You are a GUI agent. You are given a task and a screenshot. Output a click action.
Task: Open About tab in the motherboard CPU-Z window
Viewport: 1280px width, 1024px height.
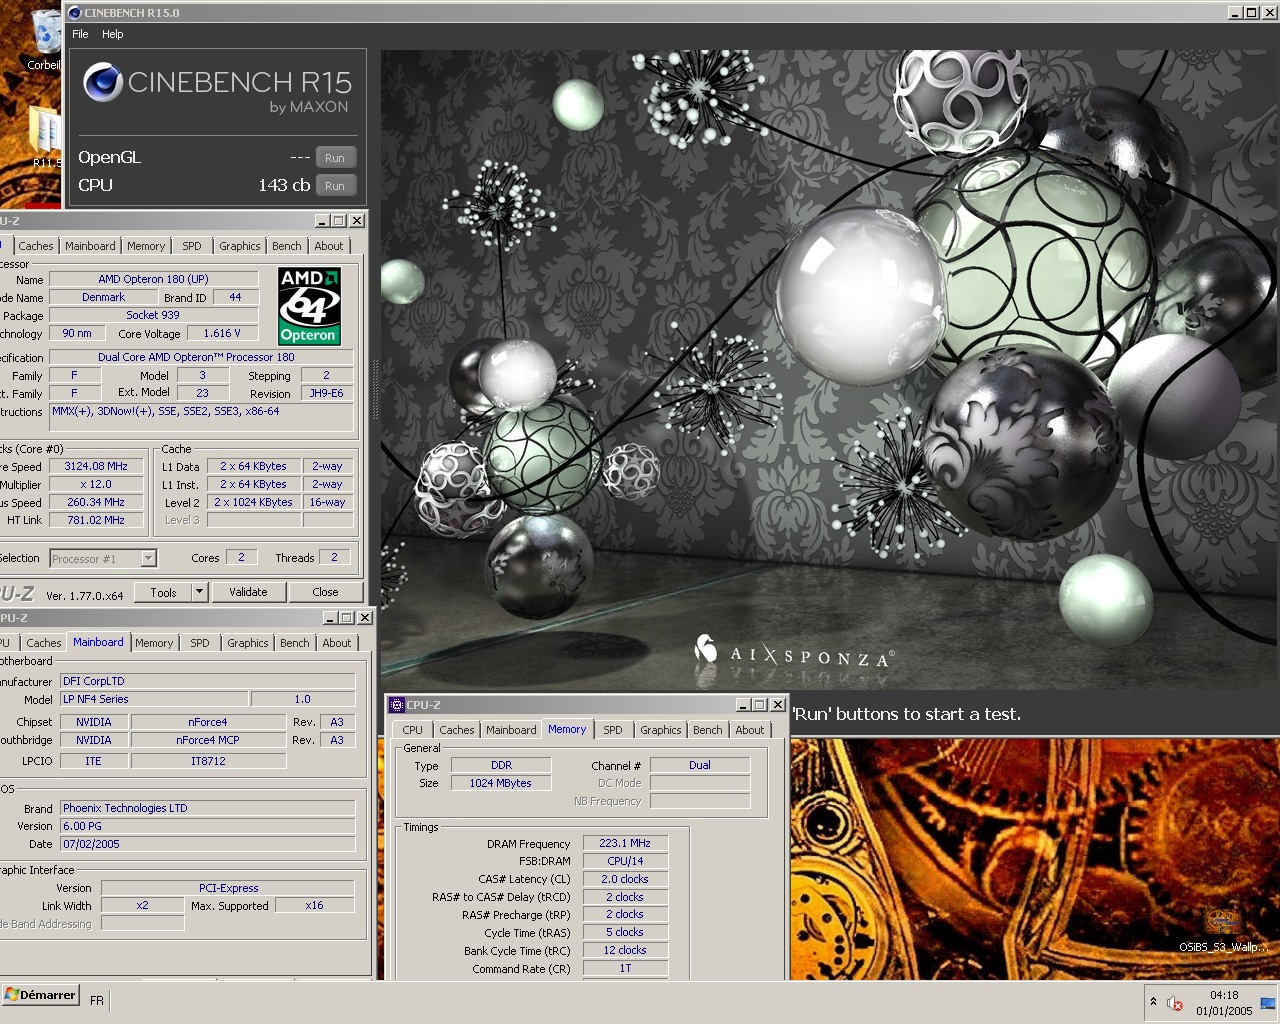(x=337, y=643)
